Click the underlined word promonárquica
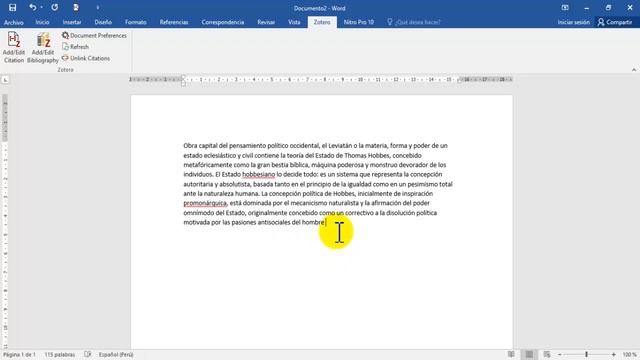 pyautogui.click(x=205, y=203)
